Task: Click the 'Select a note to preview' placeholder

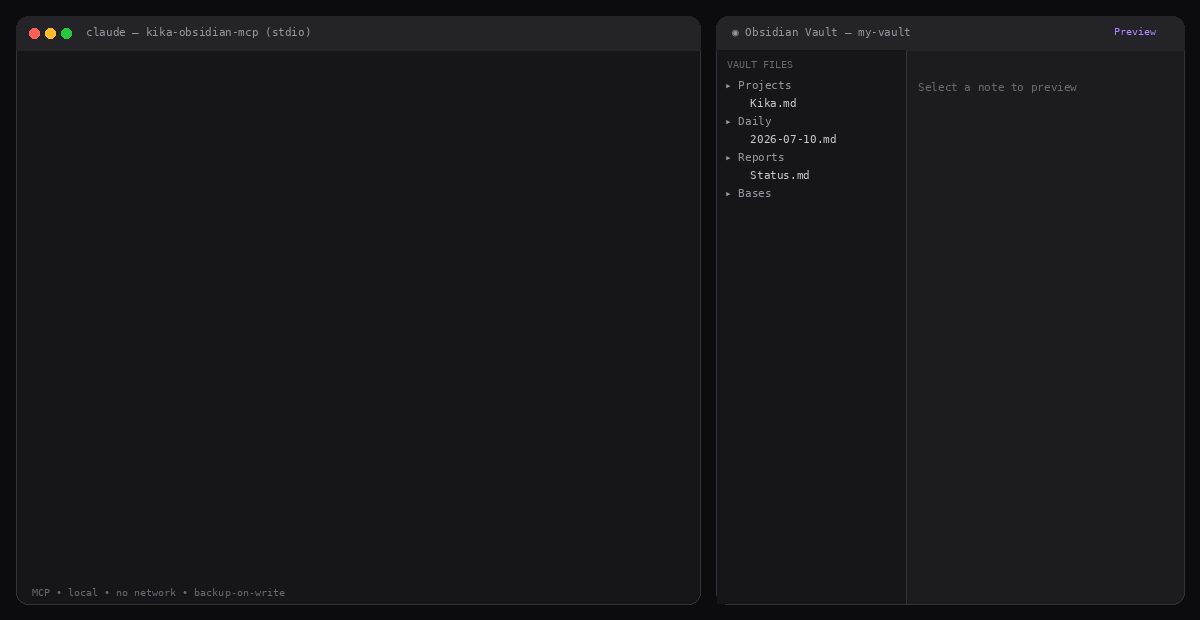Action: pyautogui.click(x=997, y=87)
